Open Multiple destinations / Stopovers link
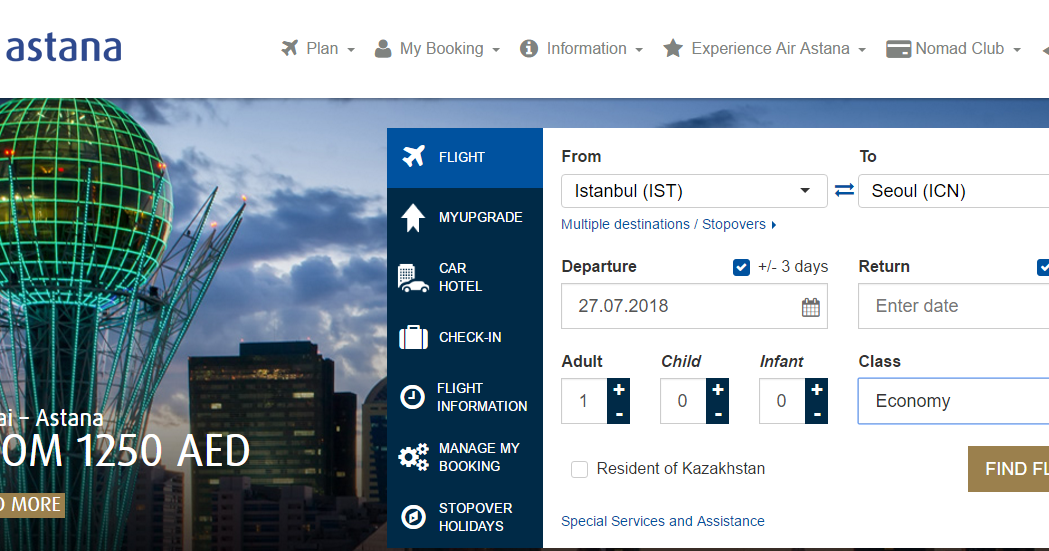 [668, 225]
